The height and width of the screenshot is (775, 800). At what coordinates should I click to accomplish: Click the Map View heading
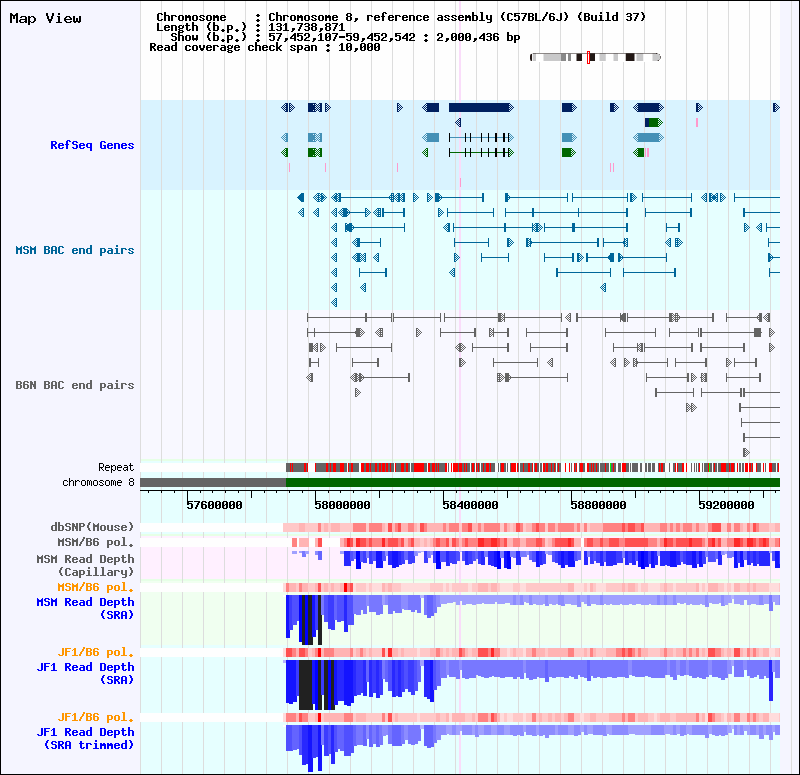45,18
